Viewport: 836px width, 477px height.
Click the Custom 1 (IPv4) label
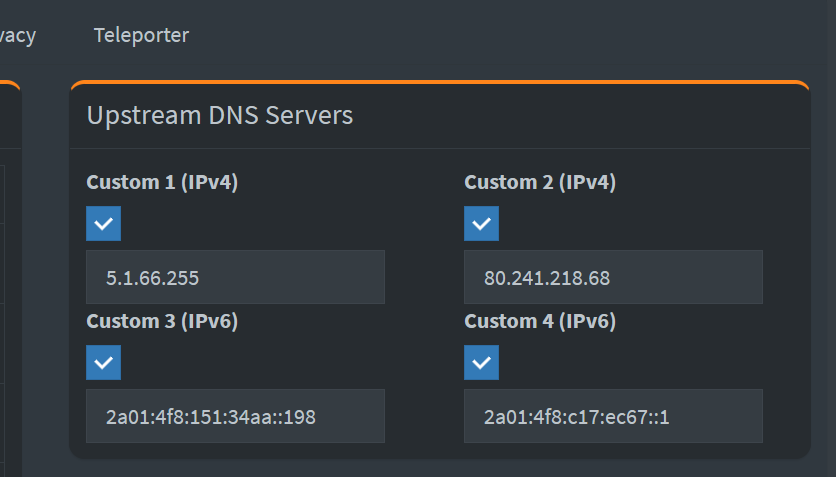coord(162,182)
